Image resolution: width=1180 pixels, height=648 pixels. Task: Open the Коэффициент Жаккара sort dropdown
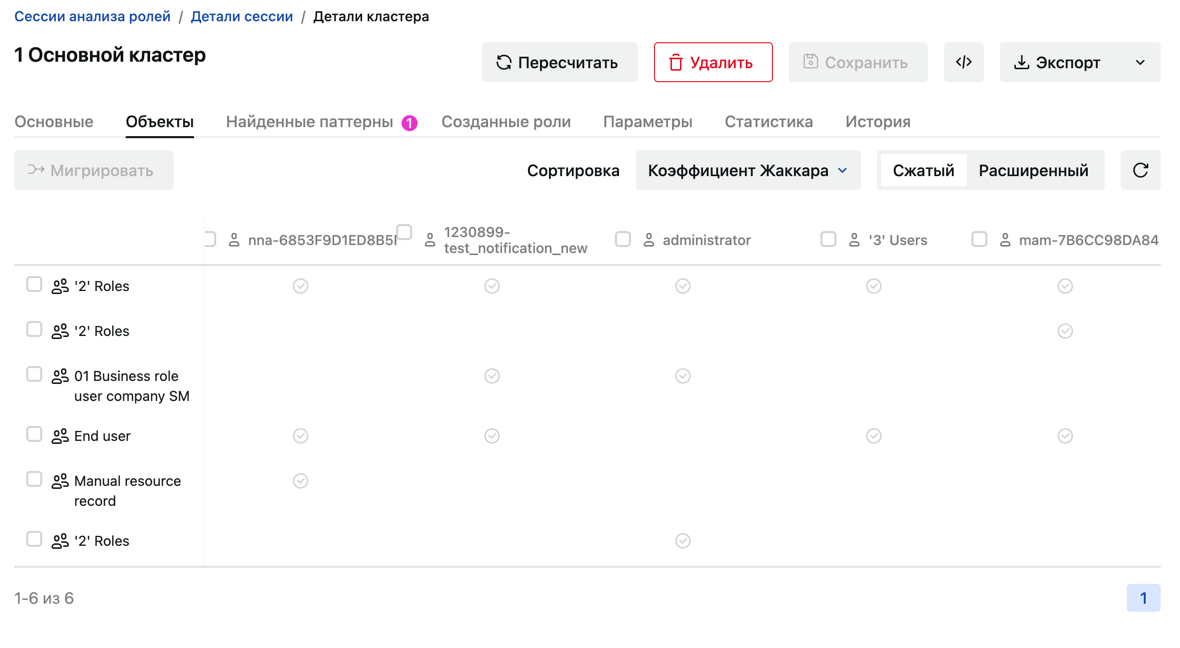(748, 170)
